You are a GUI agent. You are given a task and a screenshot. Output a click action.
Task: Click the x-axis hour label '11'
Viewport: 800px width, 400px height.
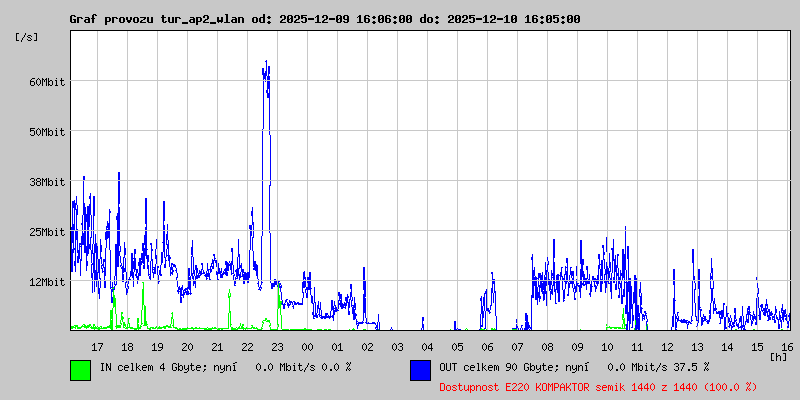tap(637, 347)
